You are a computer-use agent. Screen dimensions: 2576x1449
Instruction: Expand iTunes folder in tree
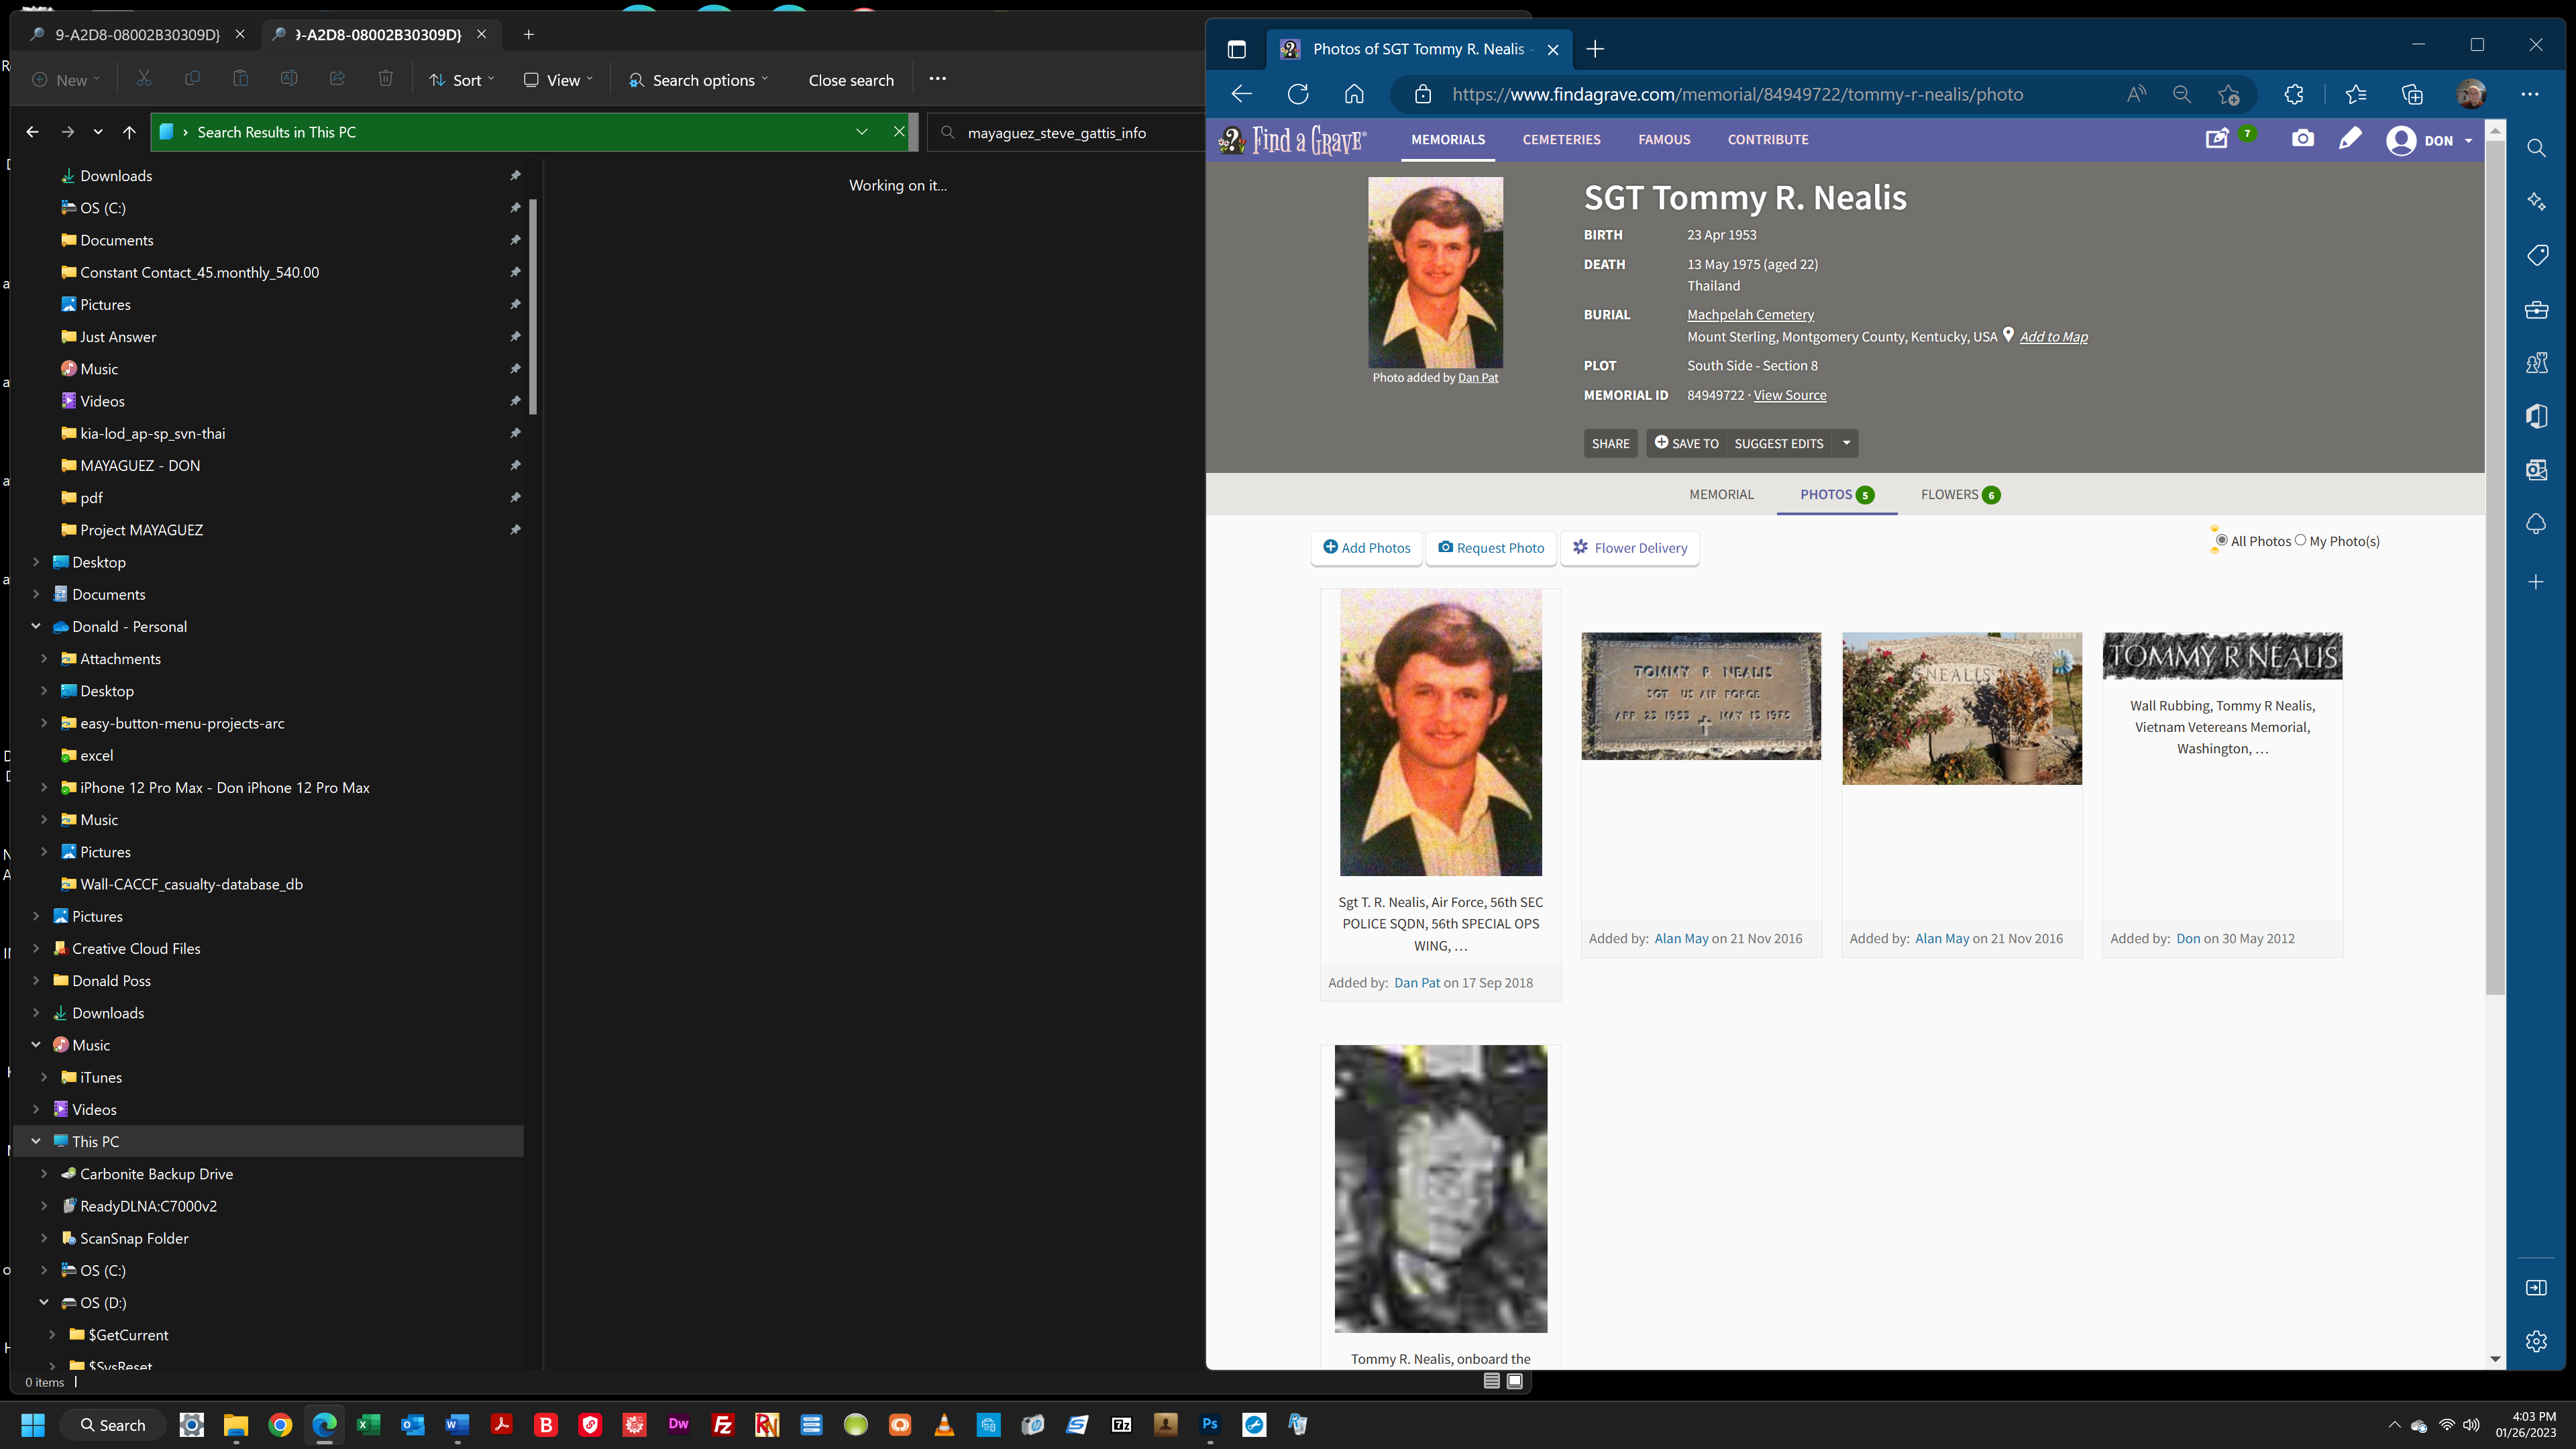click(44, 1077)
